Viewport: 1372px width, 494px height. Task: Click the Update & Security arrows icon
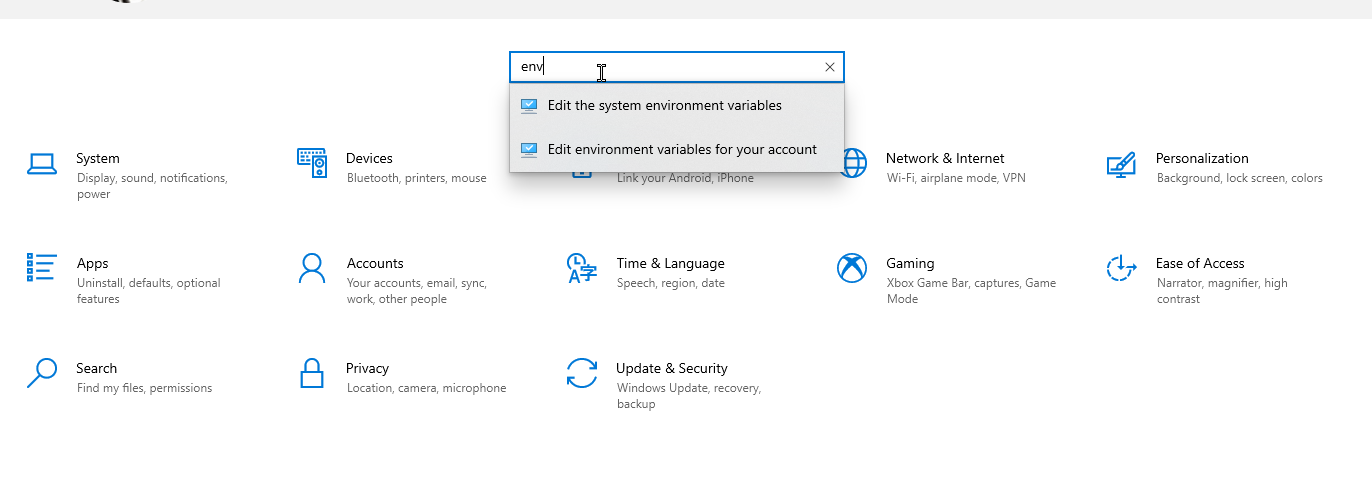[582, 373]
